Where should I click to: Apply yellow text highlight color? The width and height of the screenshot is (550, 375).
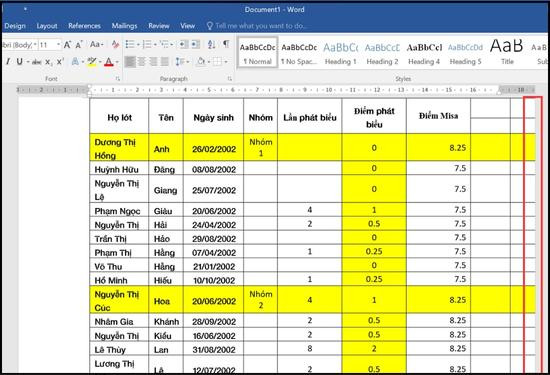pyautogui.click(x=92, y=62)
